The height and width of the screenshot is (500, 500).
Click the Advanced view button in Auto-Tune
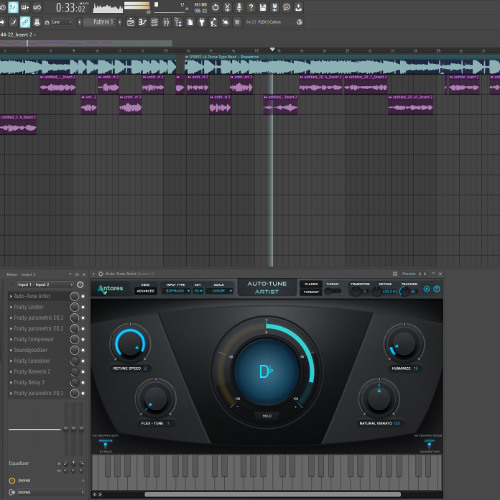pyautogui.click(x=145, y=291)
